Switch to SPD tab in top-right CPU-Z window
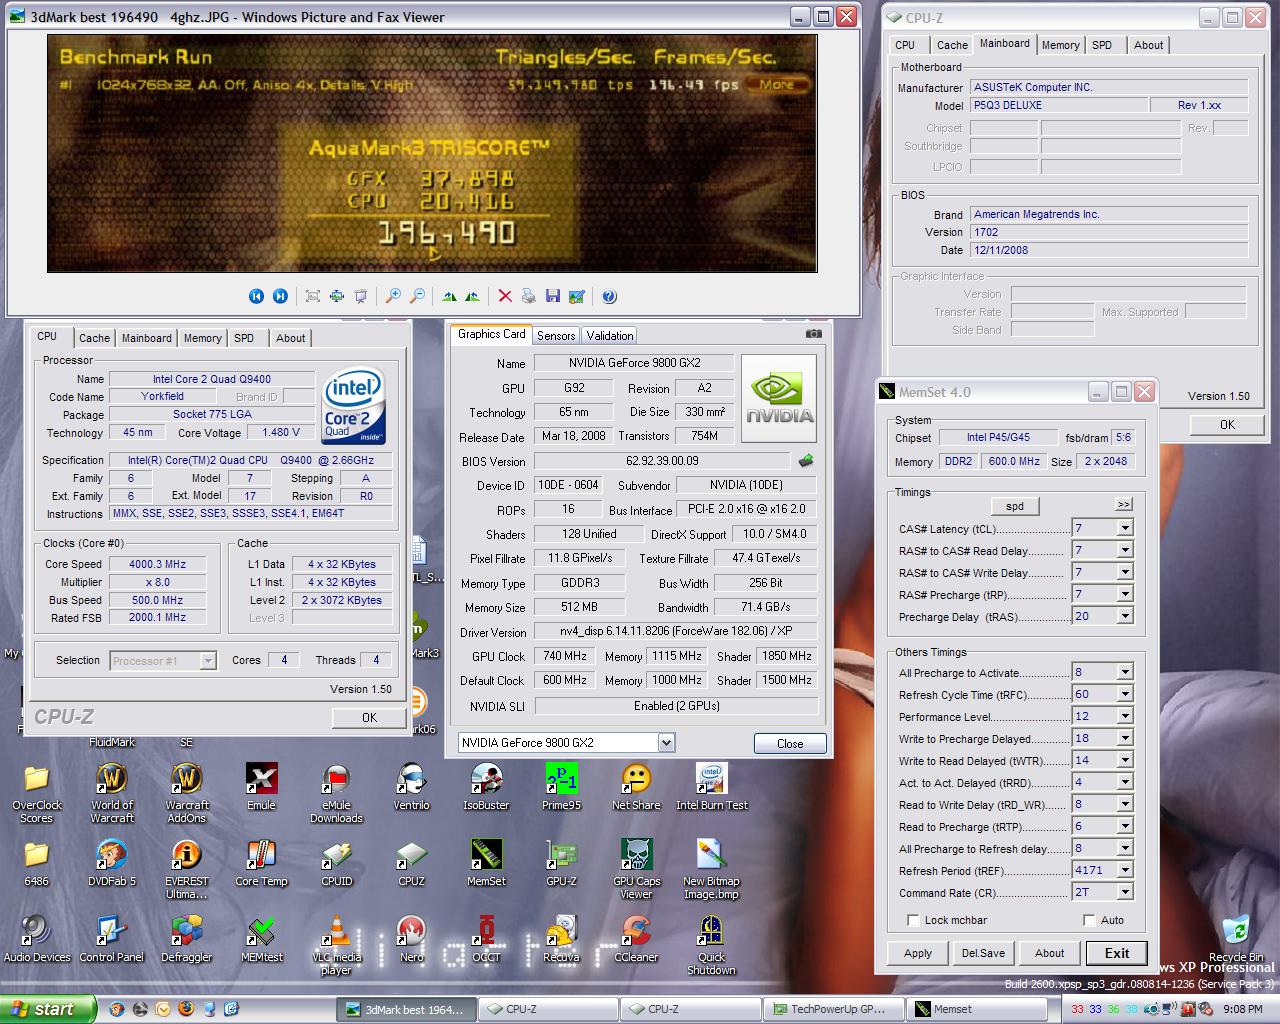Image resolution: width=1280 pixels, height=1024 pixels. coord(1102,45)
